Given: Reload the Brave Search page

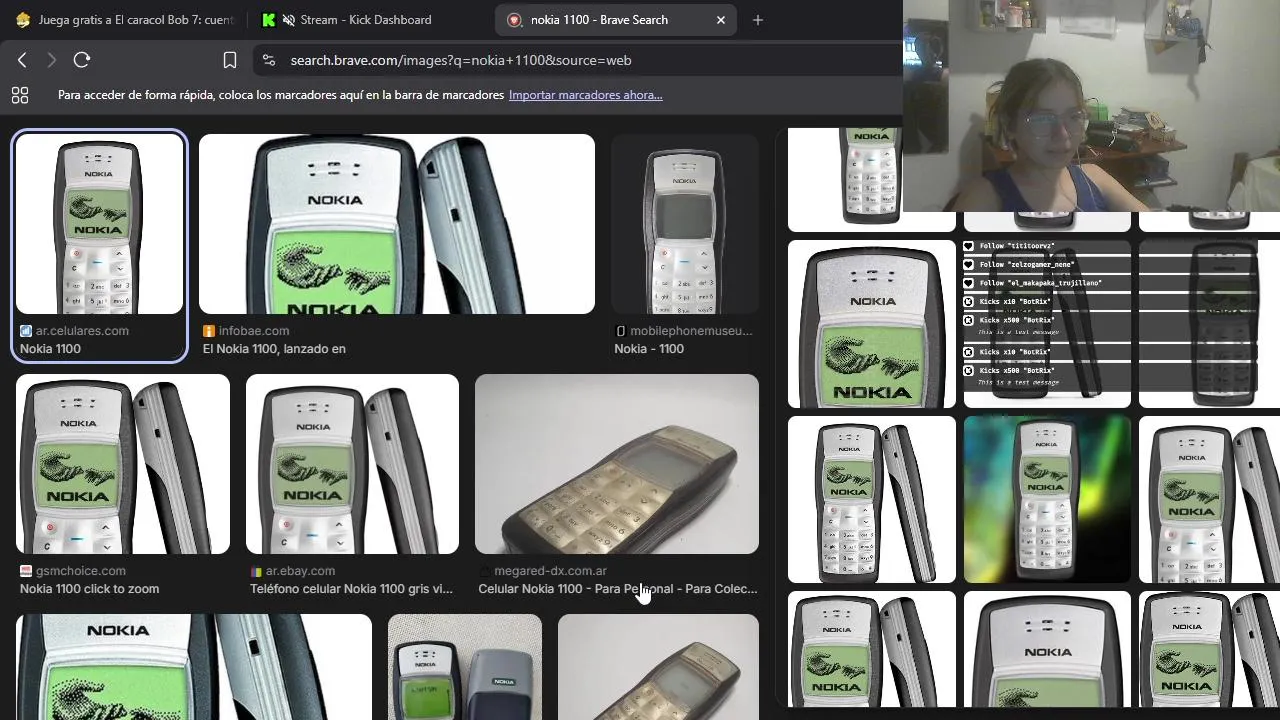Looking at the screenshot, I should click(x=82, y=60).
